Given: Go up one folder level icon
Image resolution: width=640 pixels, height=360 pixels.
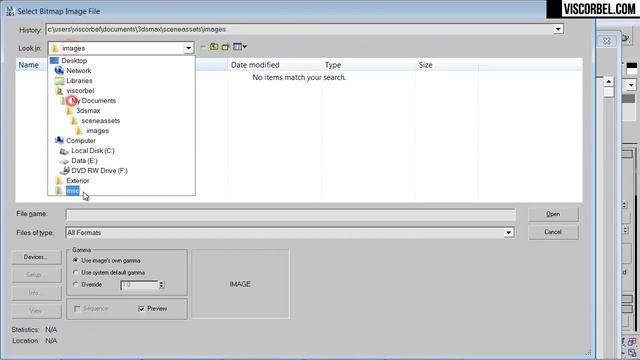Looking at the screenshot, I should click(214, 47).
